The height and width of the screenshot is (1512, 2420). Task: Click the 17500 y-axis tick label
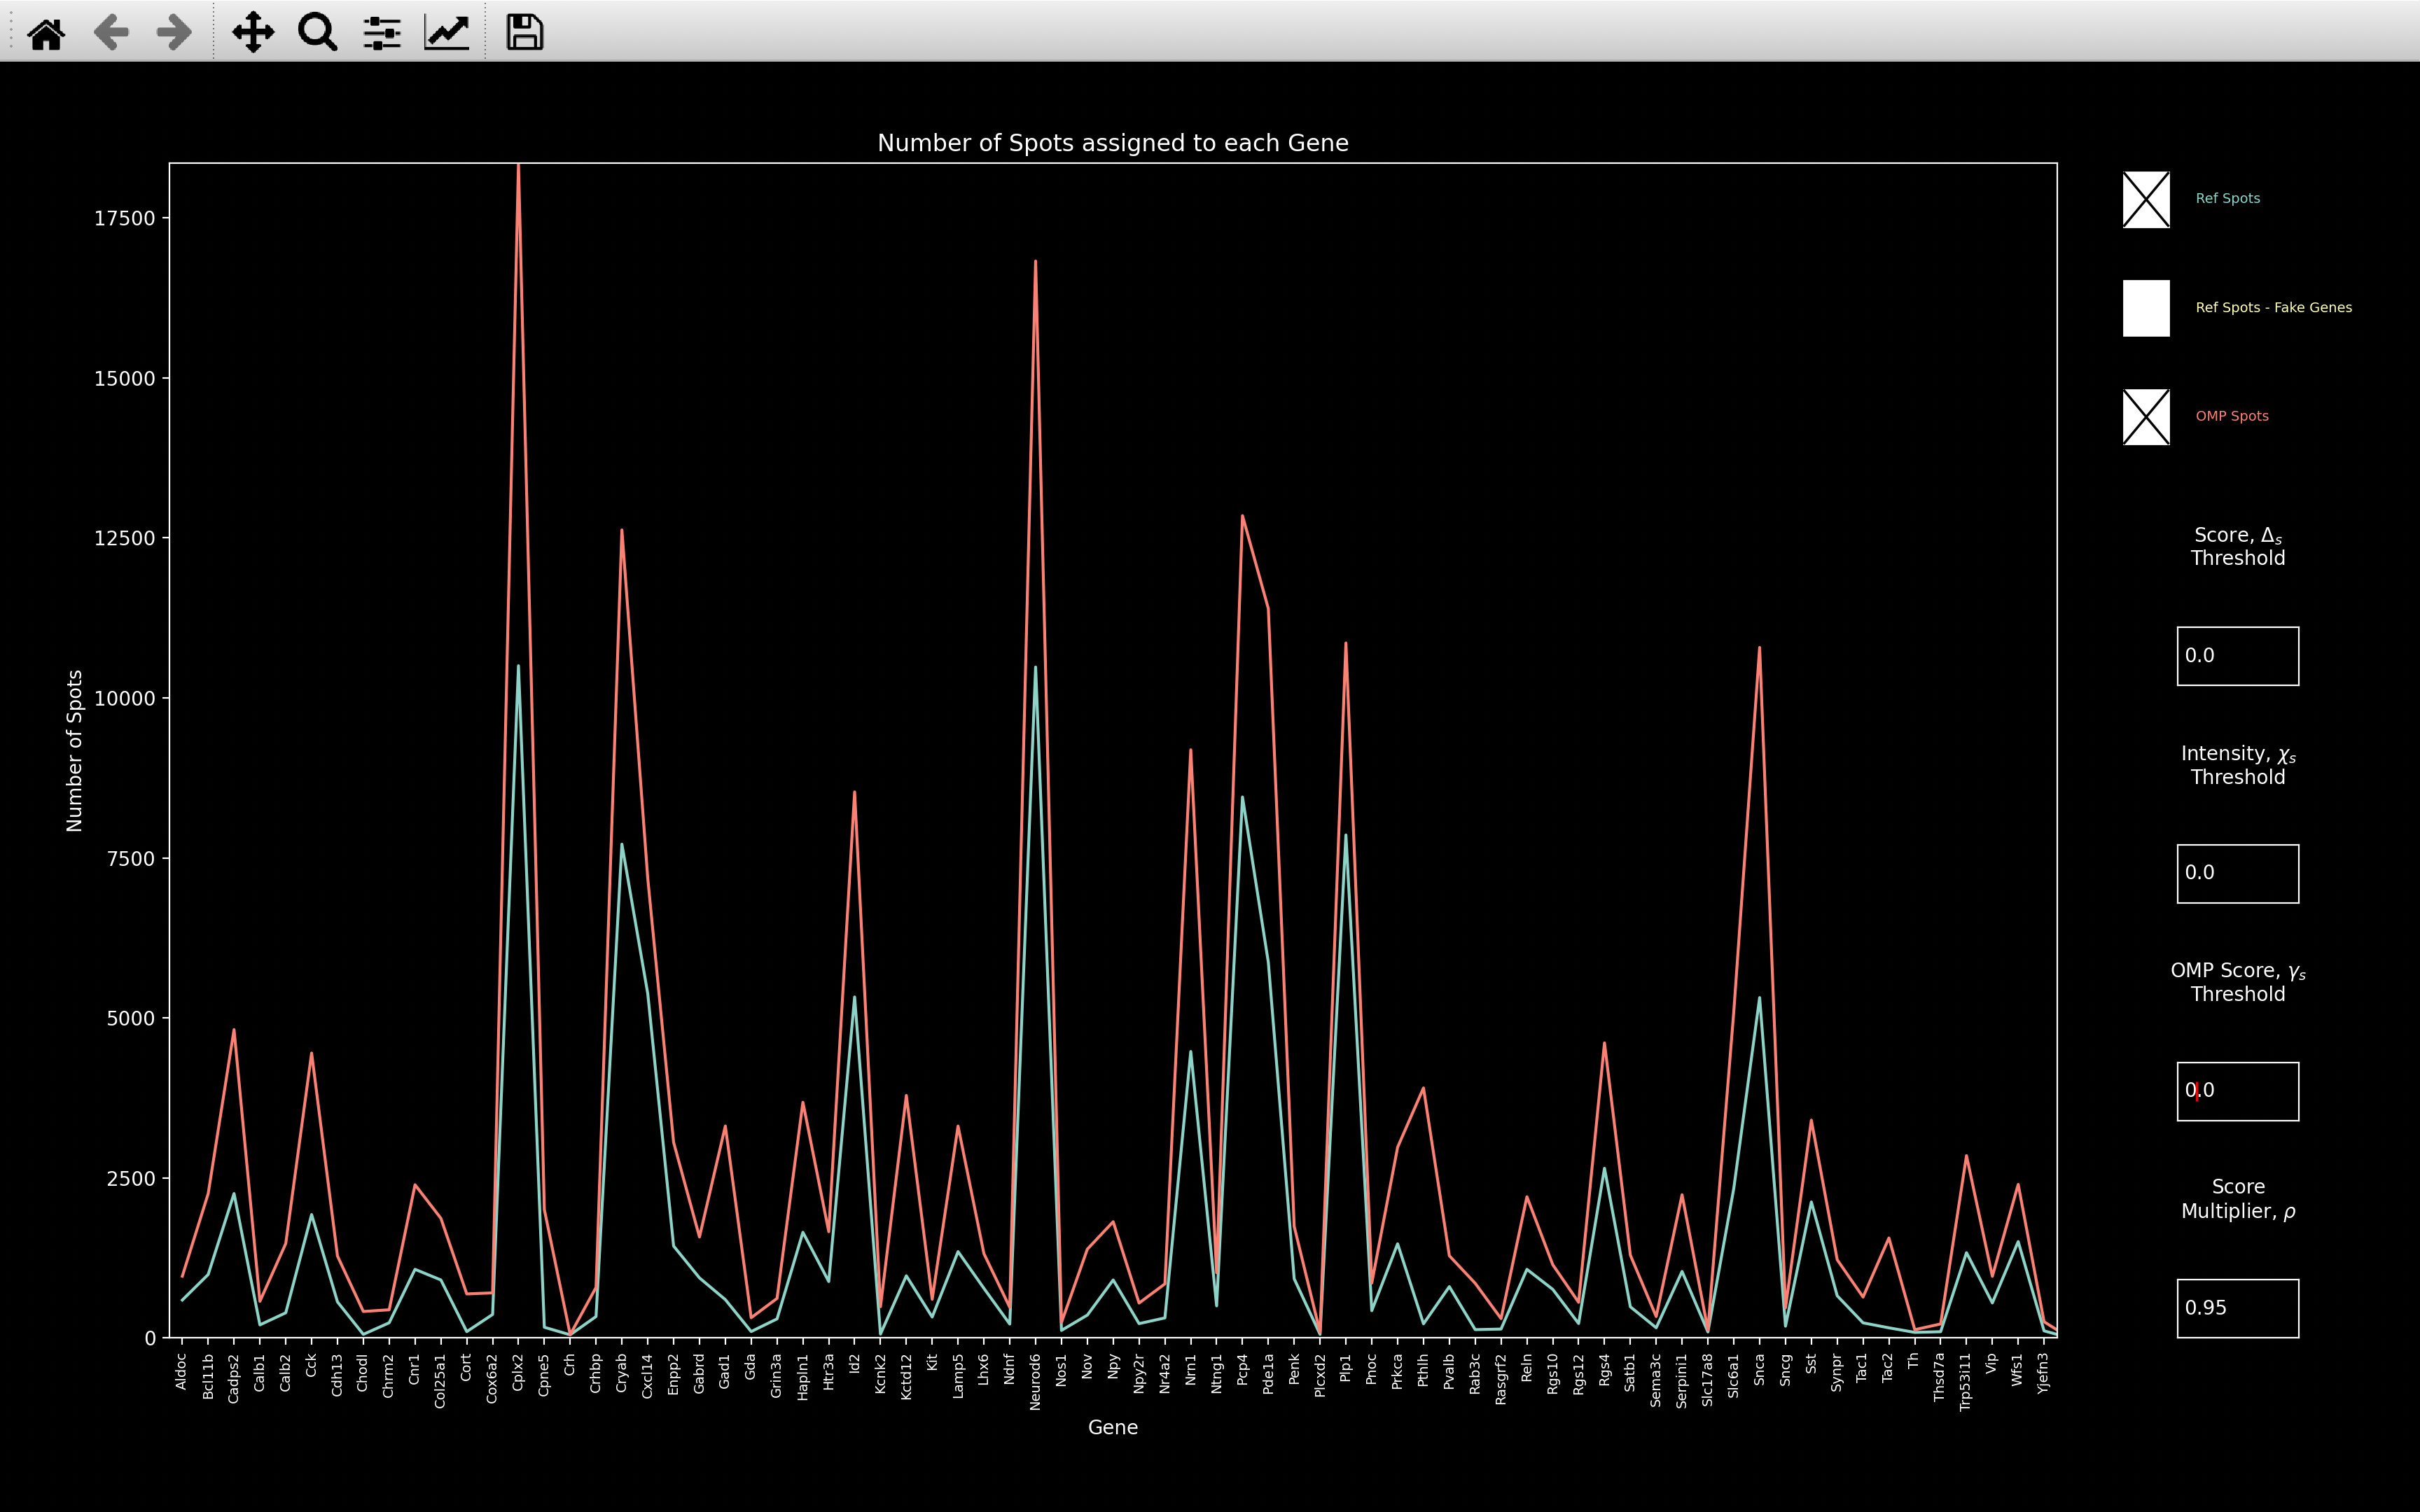[x=125, y=219]
